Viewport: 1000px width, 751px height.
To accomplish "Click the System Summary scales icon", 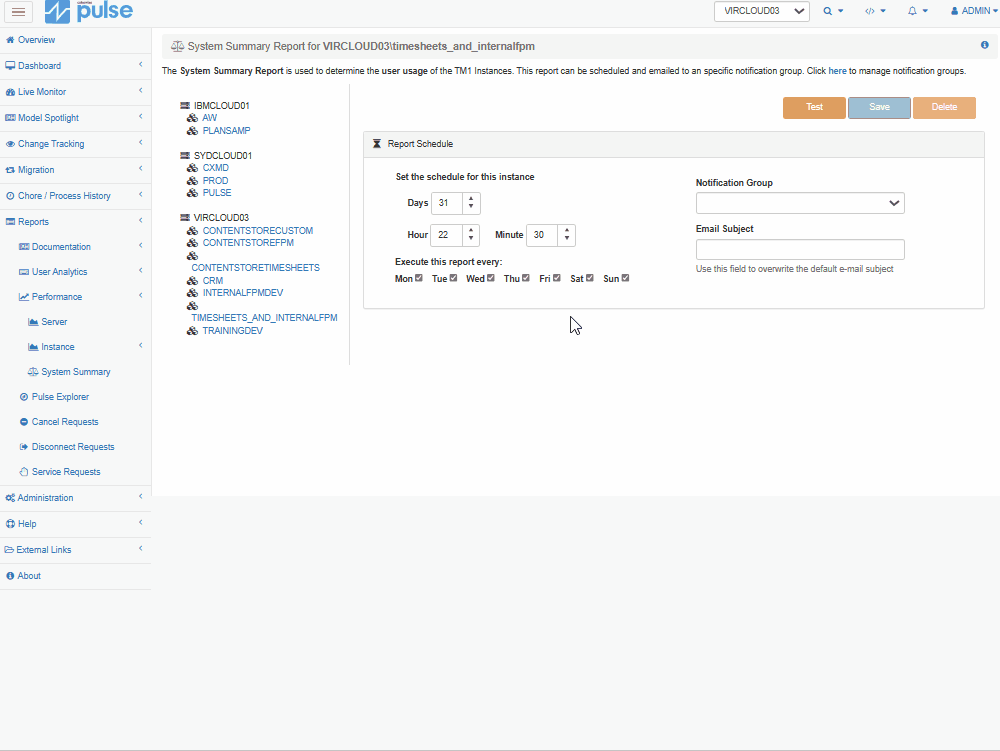I will coord(33,372).
